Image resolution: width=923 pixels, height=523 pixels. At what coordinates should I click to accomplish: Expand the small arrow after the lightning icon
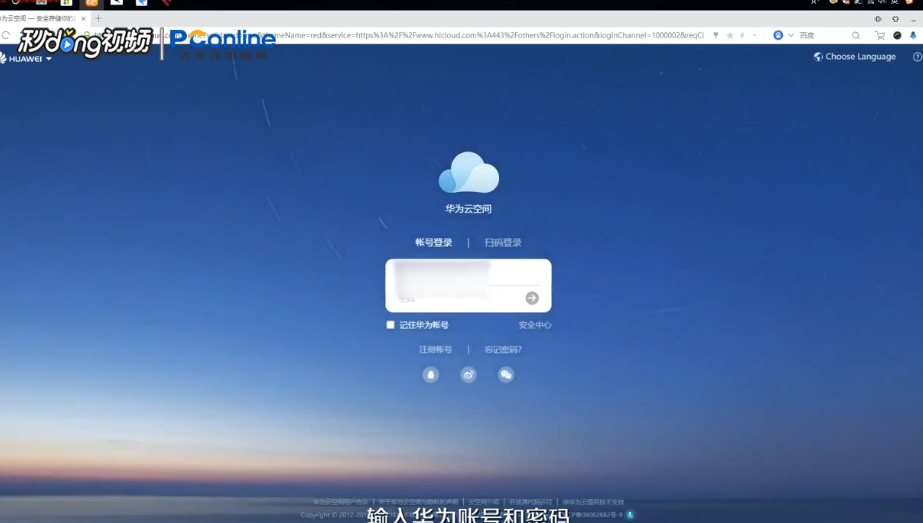pos(754,35)
